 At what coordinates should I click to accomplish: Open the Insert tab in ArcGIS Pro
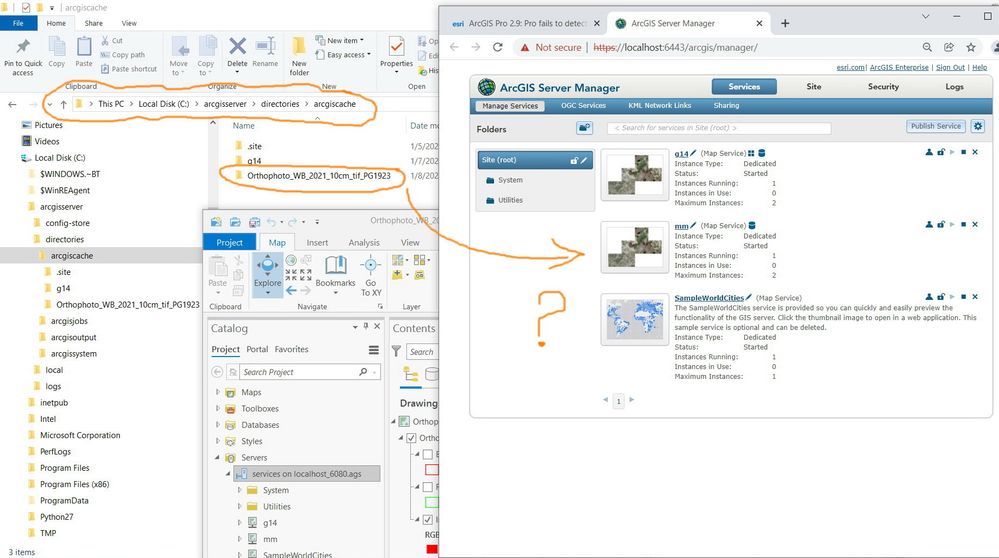[x=317, y=243]
